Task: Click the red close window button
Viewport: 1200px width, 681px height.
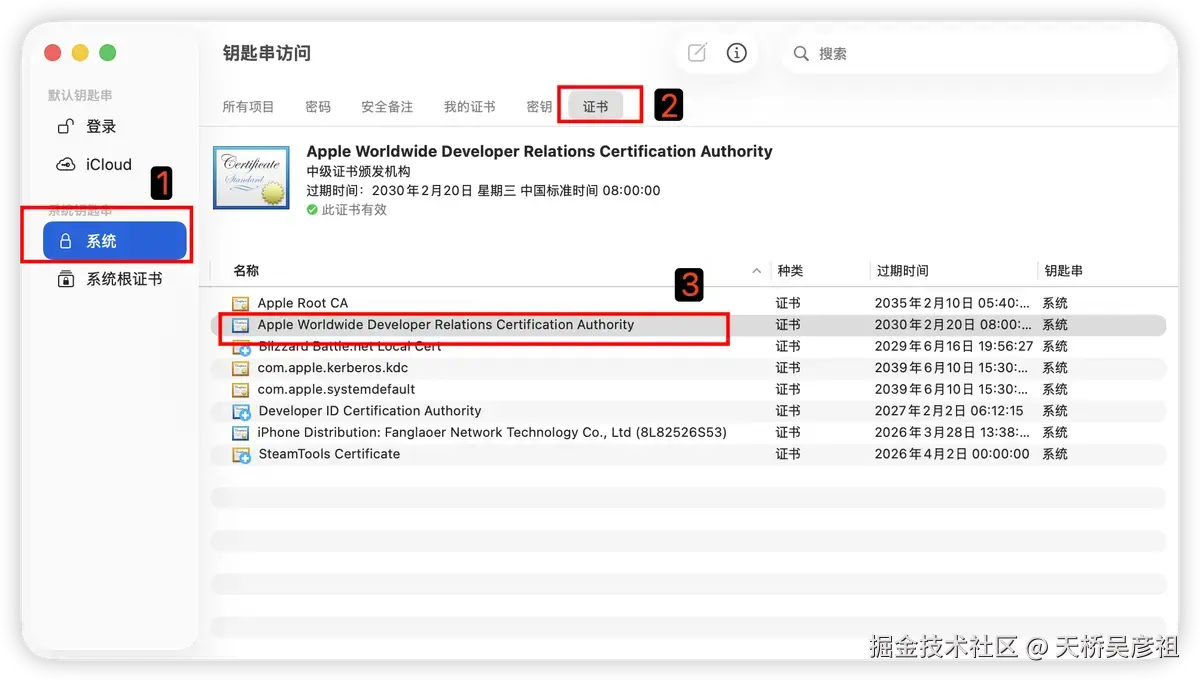Action: [53, 53]
